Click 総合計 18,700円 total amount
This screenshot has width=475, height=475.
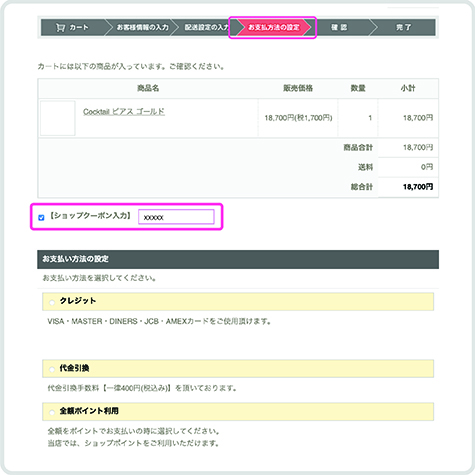[418, 187]
